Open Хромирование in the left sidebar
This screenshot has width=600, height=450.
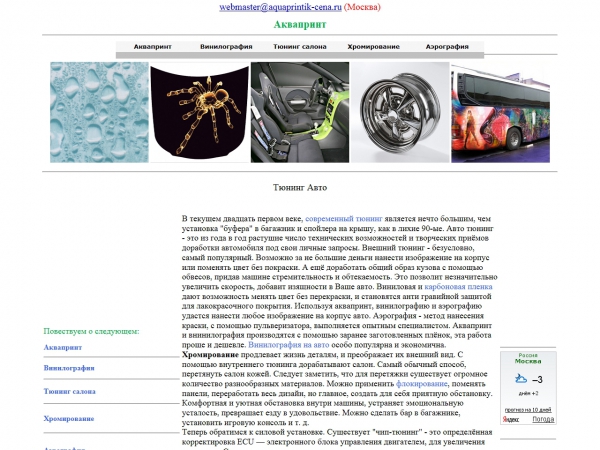coord(69,419)
